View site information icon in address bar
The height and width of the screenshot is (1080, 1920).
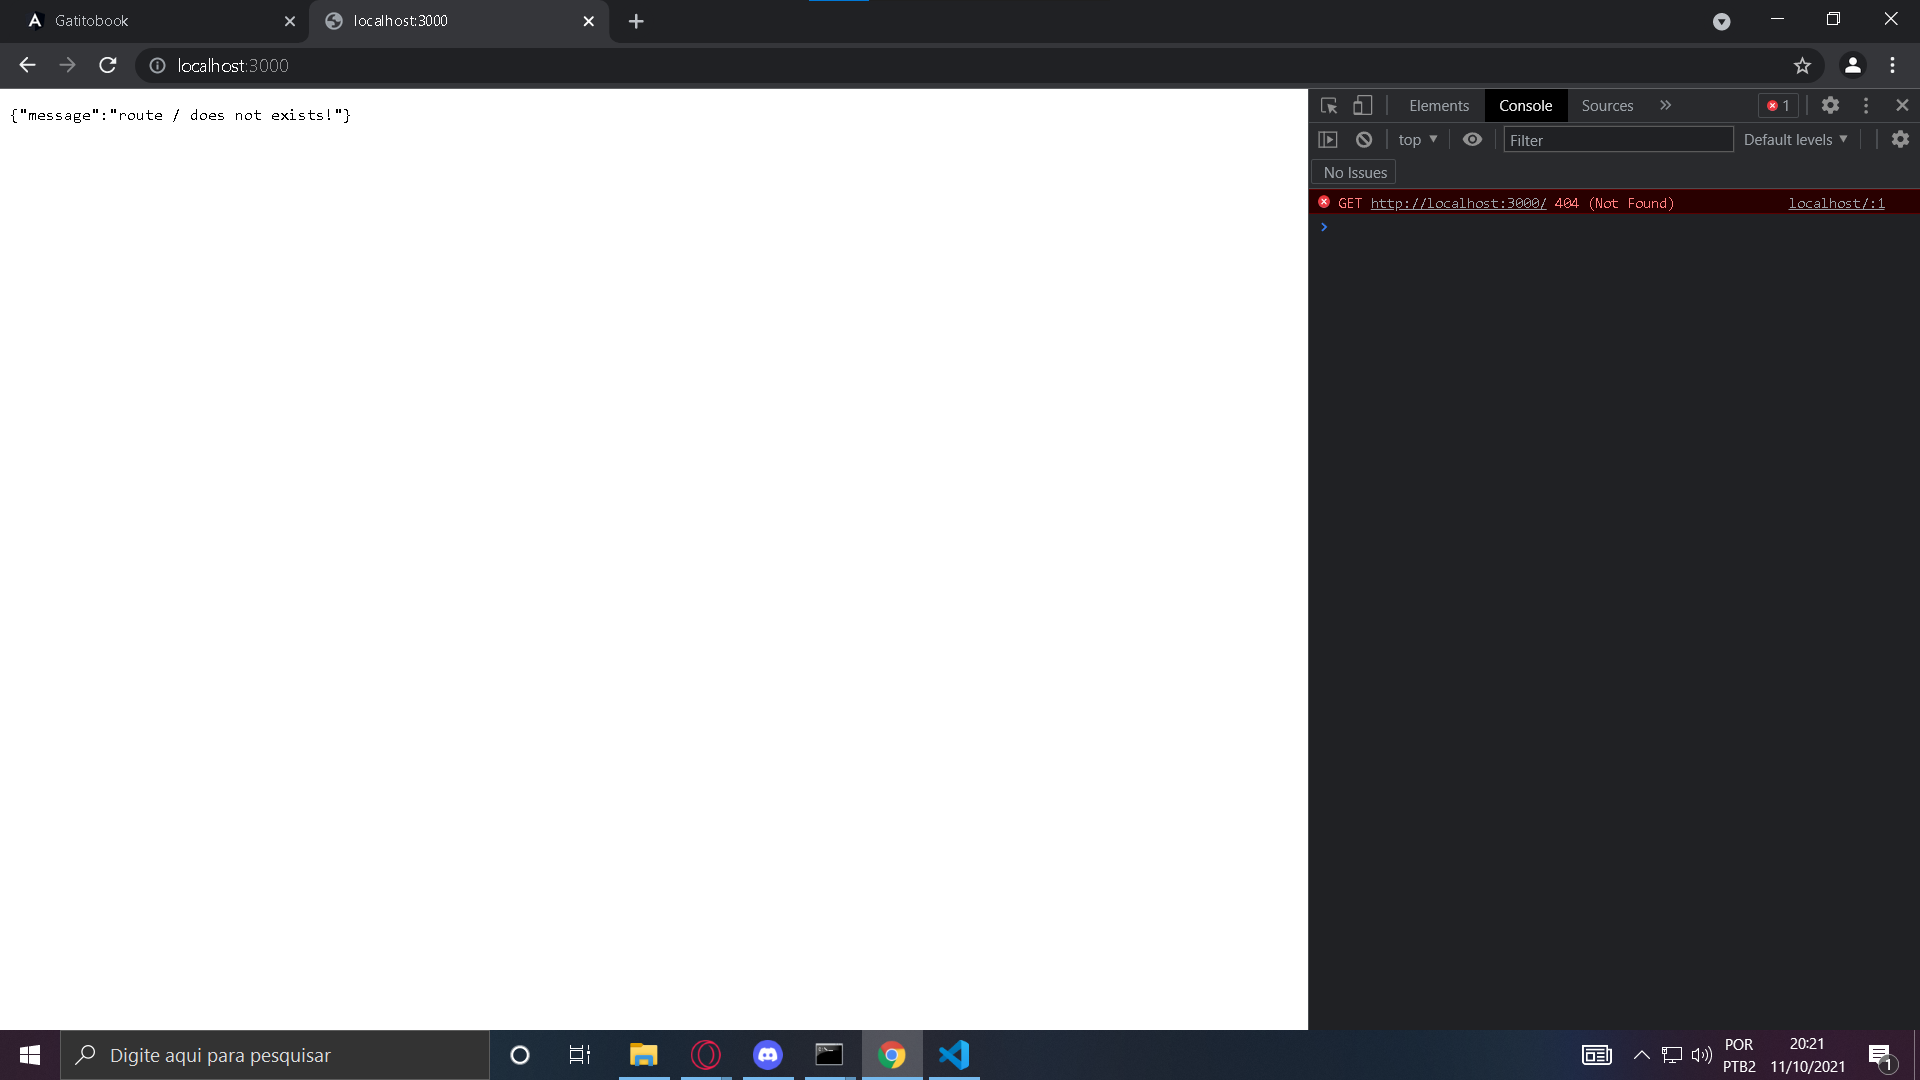pos(157,65)
